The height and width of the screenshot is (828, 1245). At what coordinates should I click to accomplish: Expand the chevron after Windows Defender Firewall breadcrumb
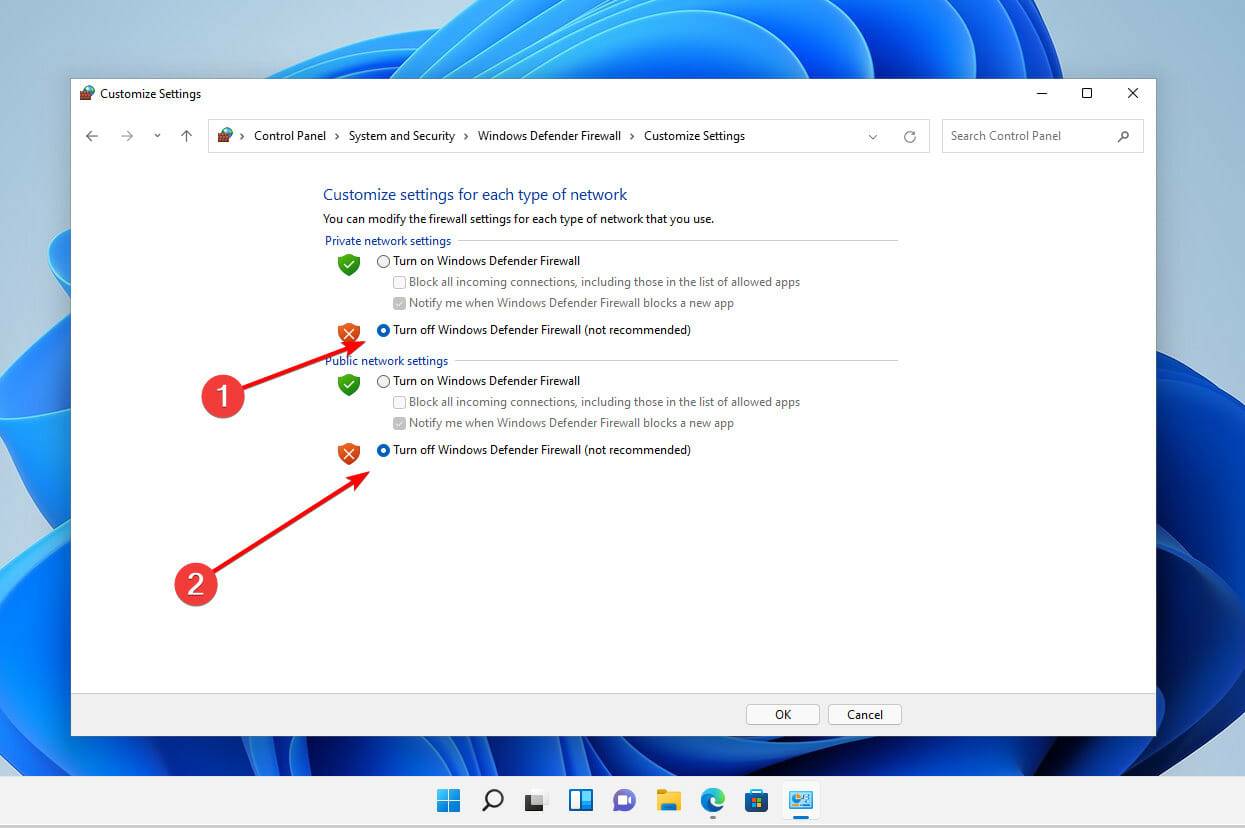point(632,136)
